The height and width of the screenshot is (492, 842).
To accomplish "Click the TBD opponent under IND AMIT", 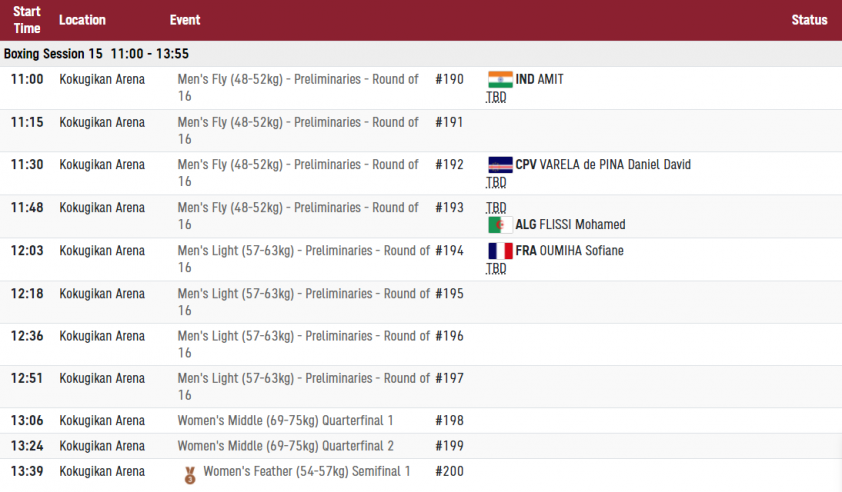I will (496, 97).
